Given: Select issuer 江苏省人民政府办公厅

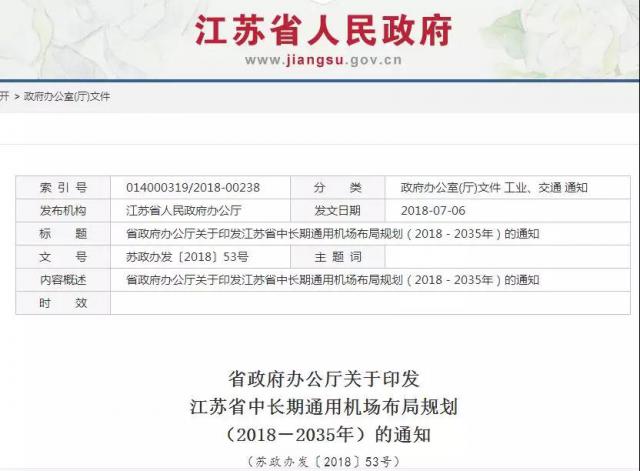Looking at the screenshot, I should click(x=184, y=211).
